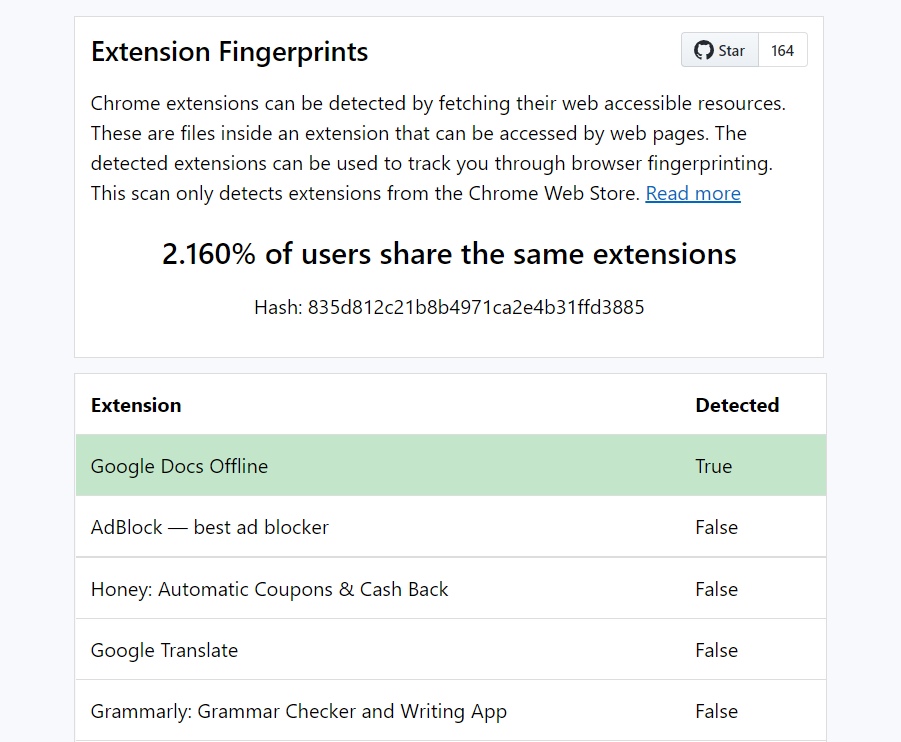Click the False value for Google Translate

pyautogui.click(x=716, y=650)
